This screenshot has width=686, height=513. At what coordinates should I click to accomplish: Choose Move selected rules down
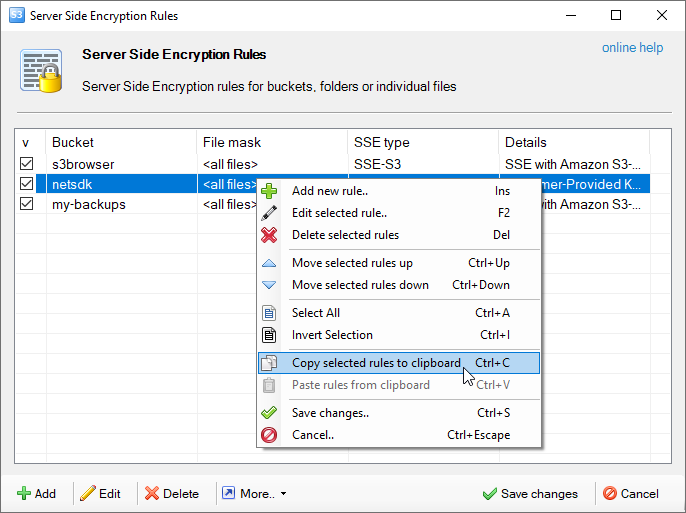pos(399,285)
